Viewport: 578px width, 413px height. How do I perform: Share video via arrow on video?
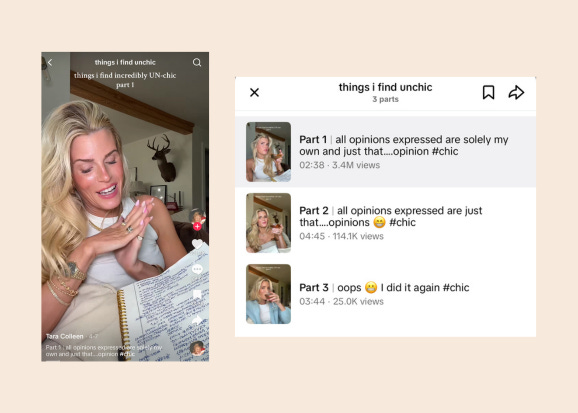point(198,320)
